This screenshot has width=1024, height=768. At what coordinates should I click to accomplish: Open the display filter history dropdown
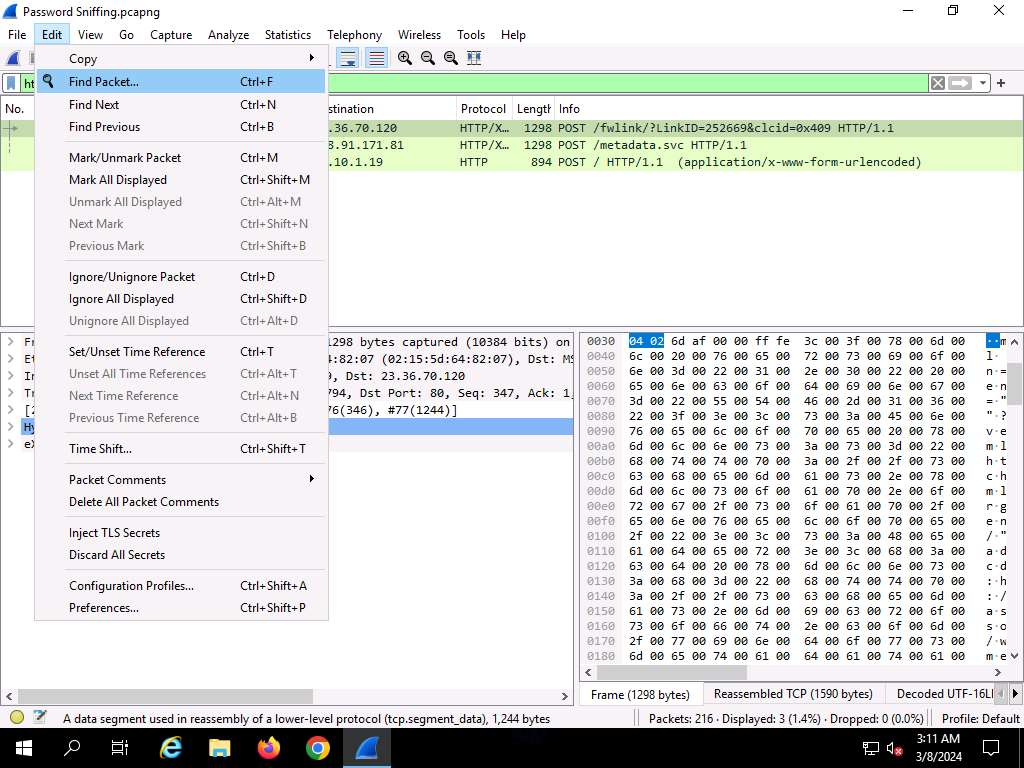point(984,83)
